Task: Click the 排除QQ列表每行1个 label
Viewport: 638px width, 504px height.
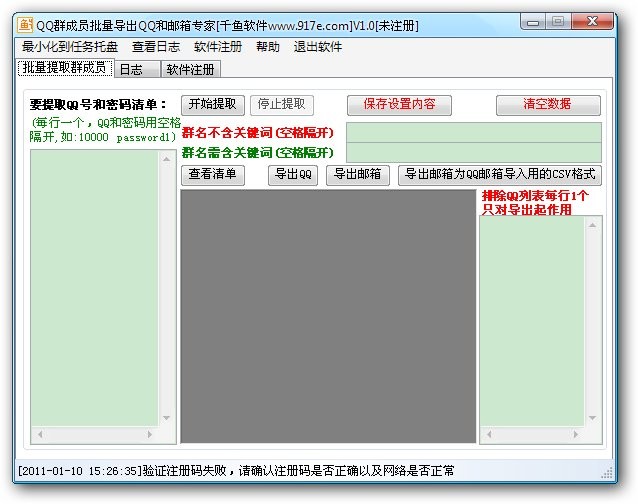Action: coord(535,196)
